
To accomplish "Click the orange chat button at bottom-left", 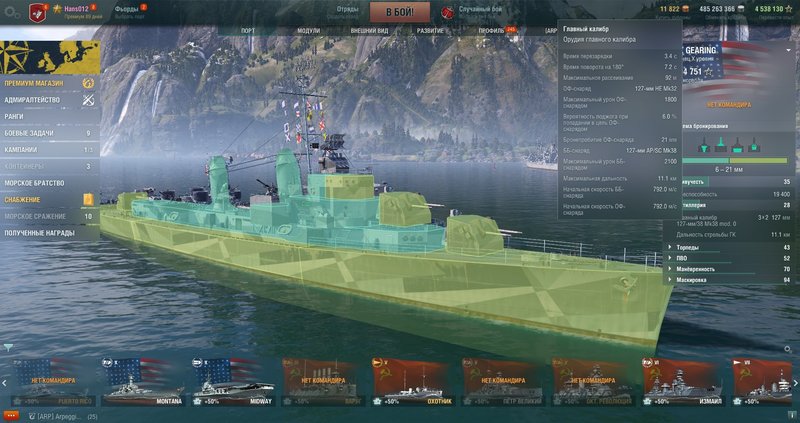I will 11,416.
